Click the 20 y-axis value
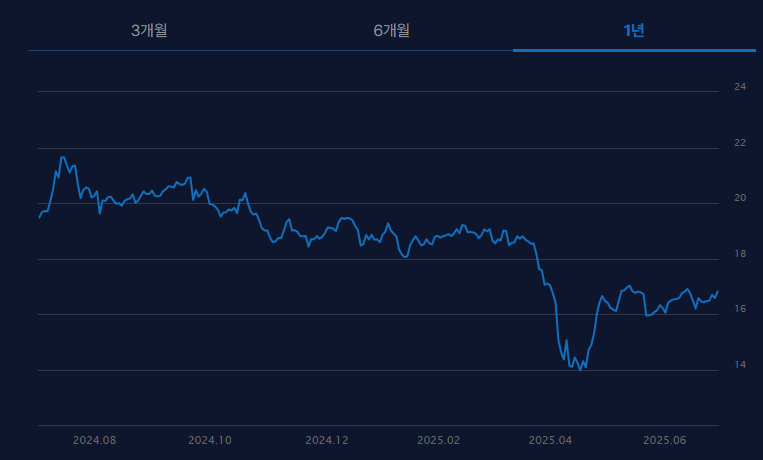Image resolution: width=763 pixels, height=460 pixels. click(740, 198)
